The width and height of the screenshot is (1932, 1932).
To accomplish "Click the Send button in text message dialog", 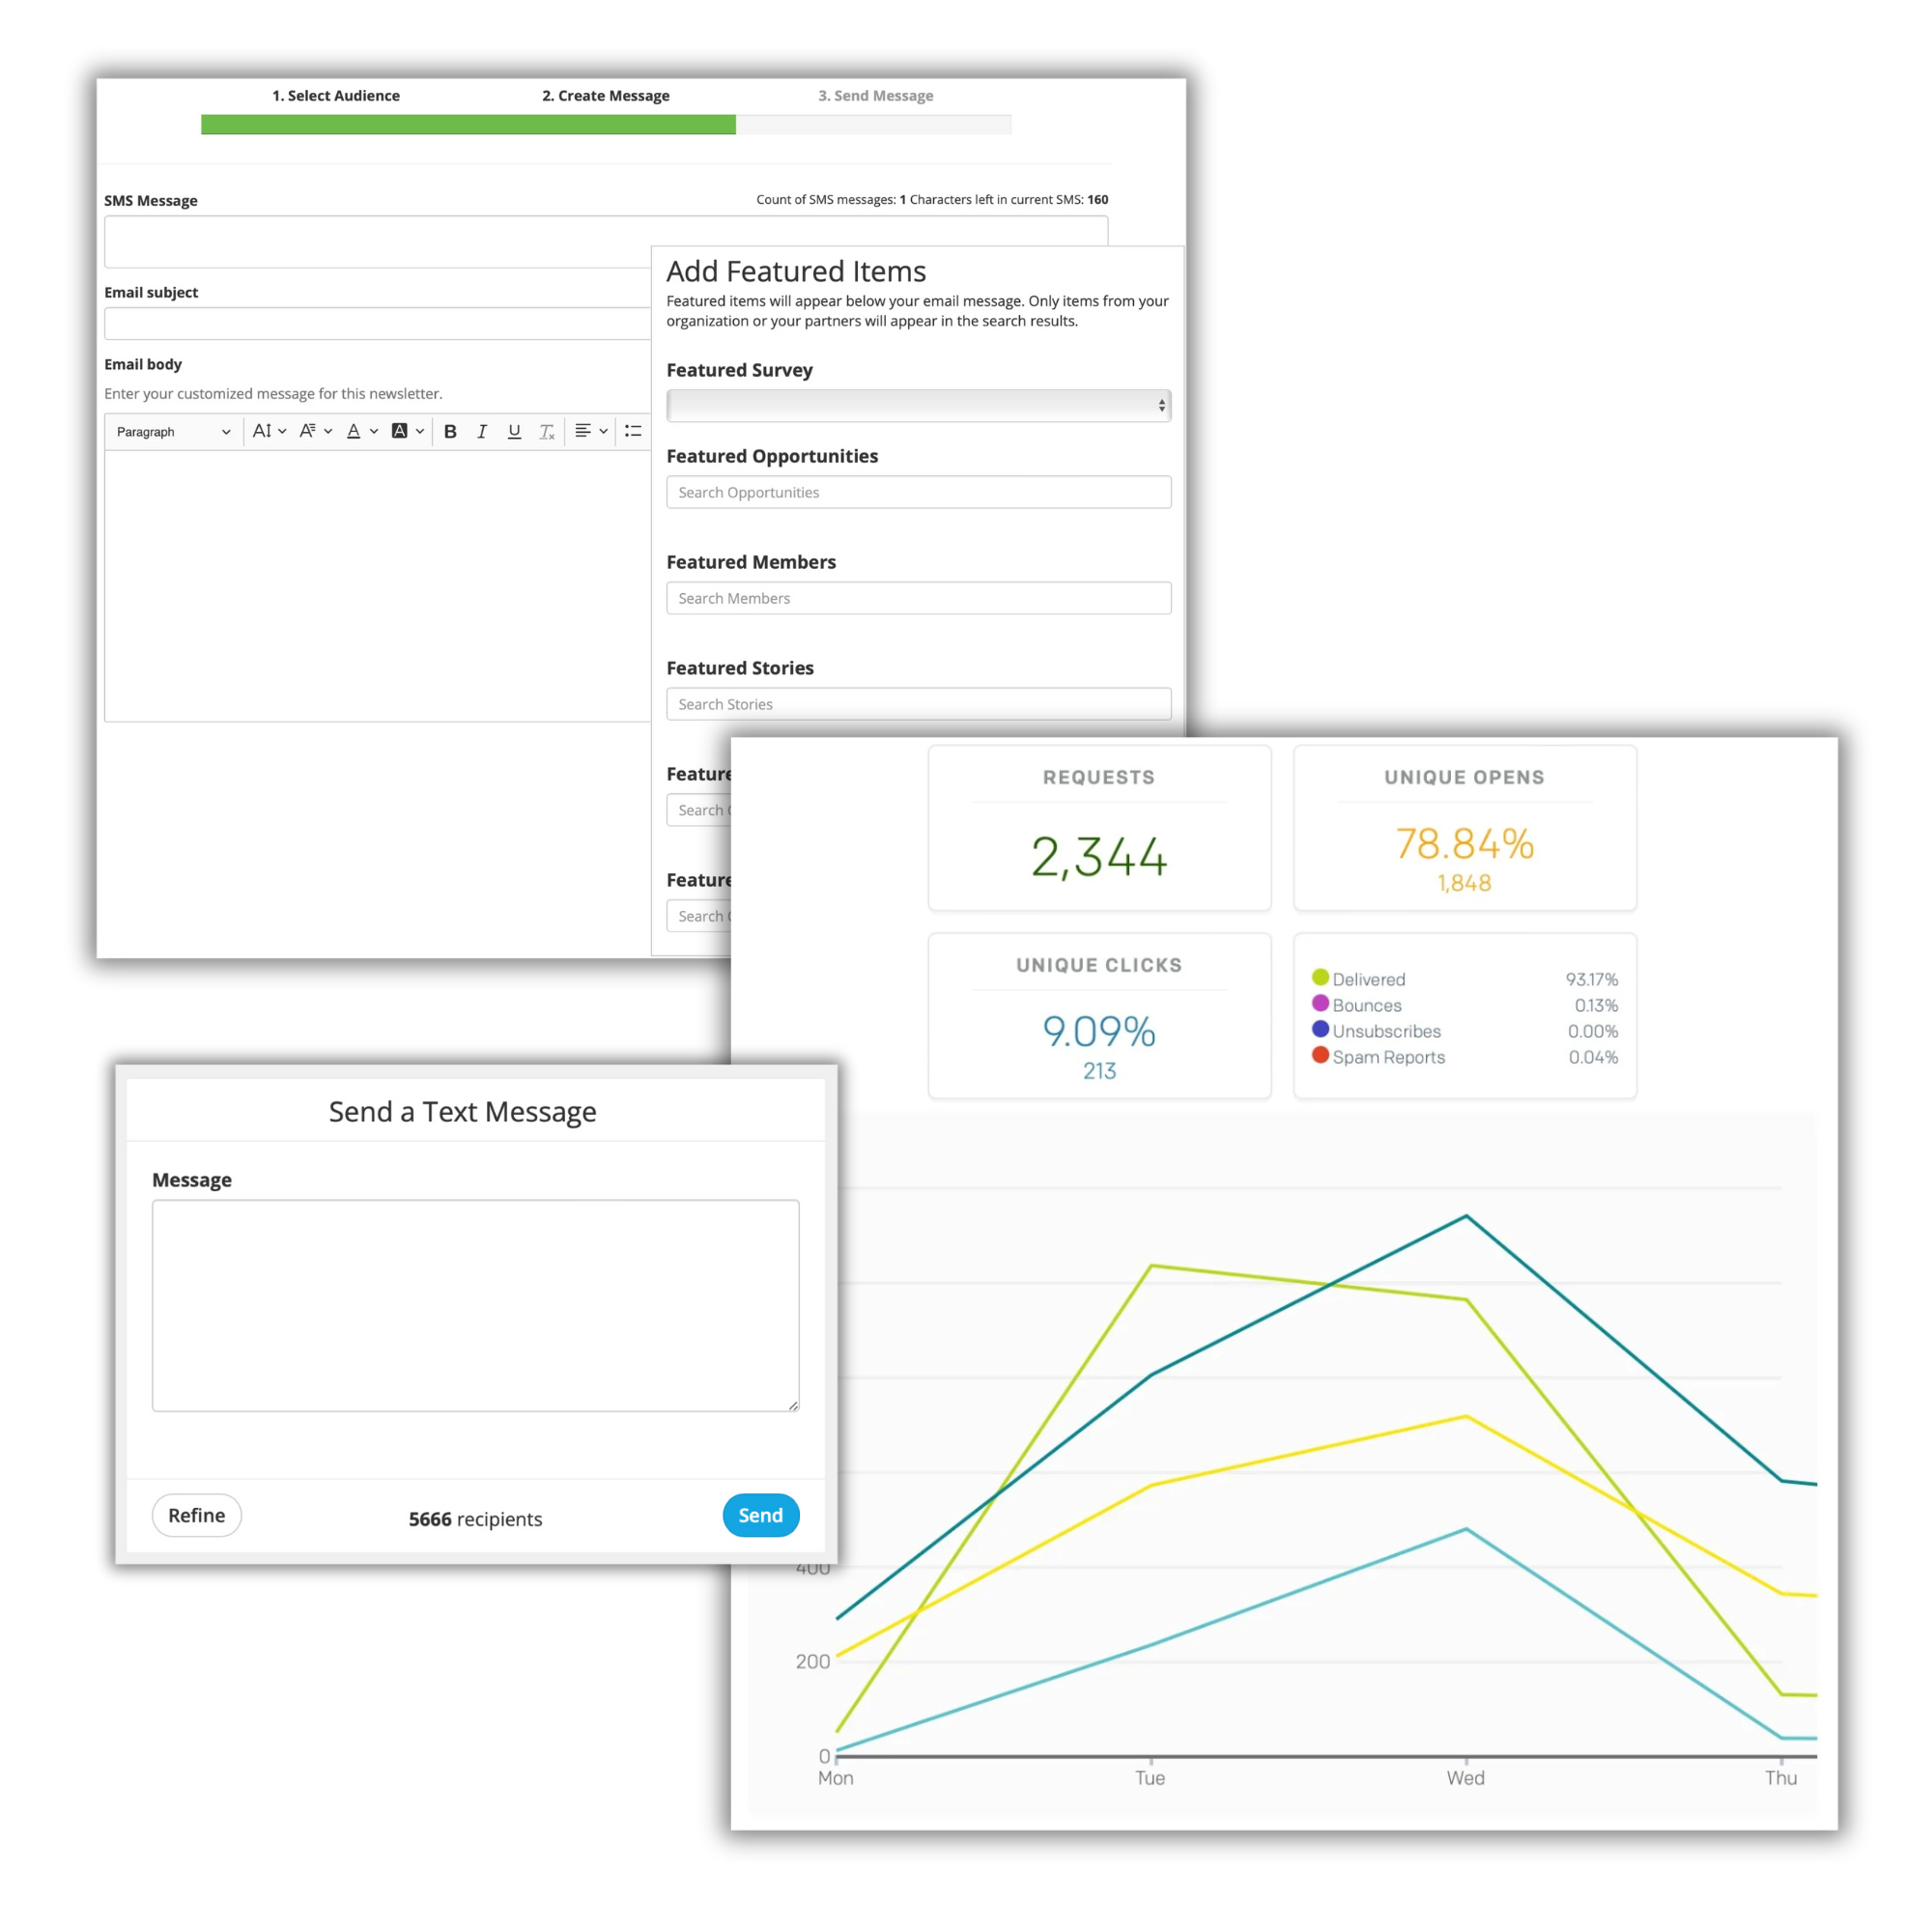I will pyautogui.click(x=761, y=1515).
